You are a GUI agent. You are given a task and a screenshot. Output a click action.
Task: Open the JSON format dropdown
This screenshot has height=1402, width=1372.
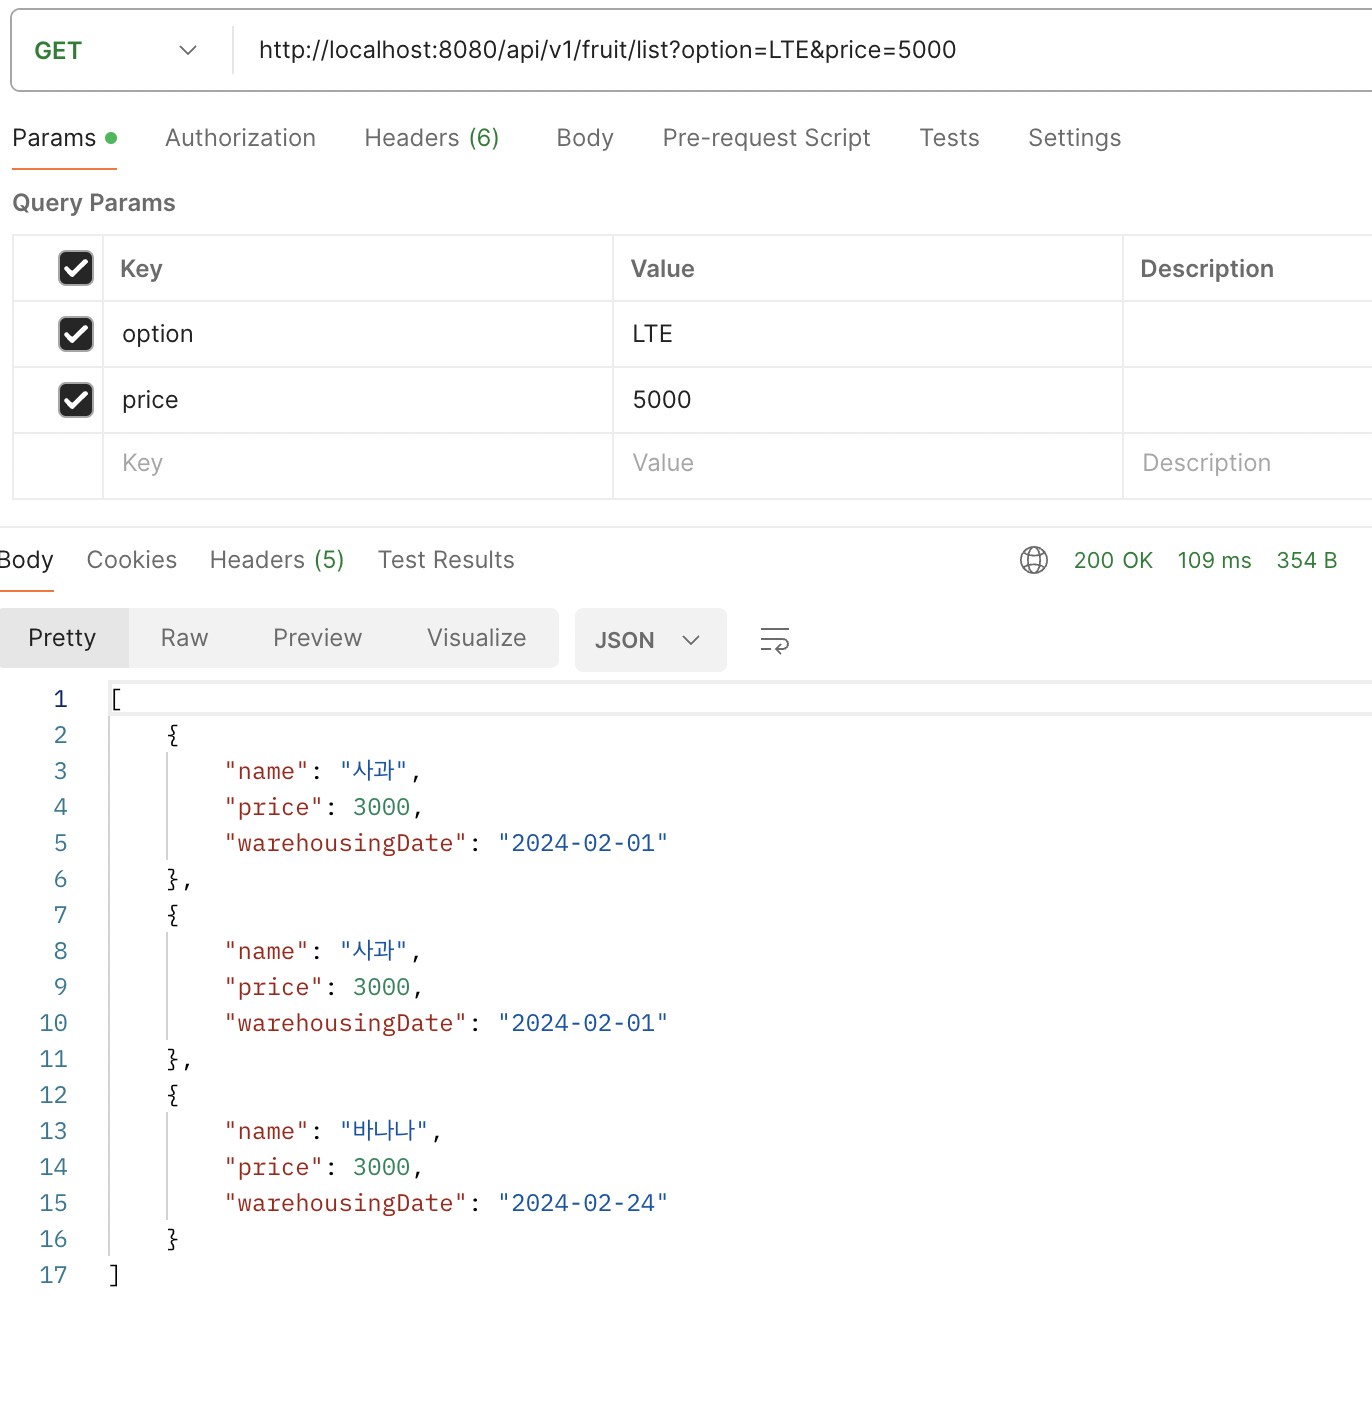(650, 640)
